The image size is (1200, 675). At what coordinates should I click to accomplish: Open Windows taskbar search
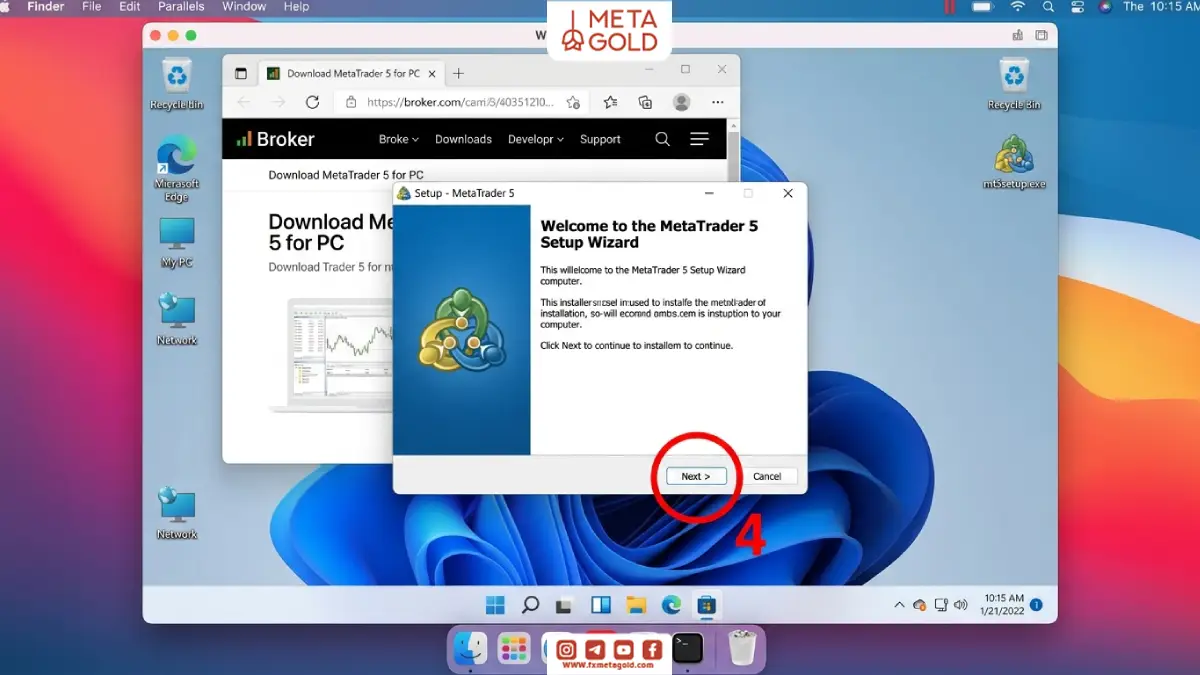531,605
